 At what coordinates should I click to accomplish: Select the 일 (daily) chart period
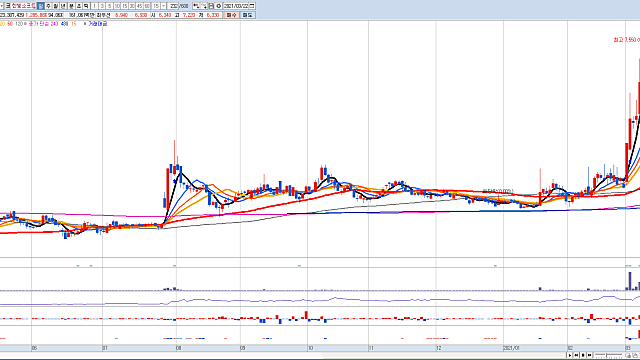click(40, 6)
